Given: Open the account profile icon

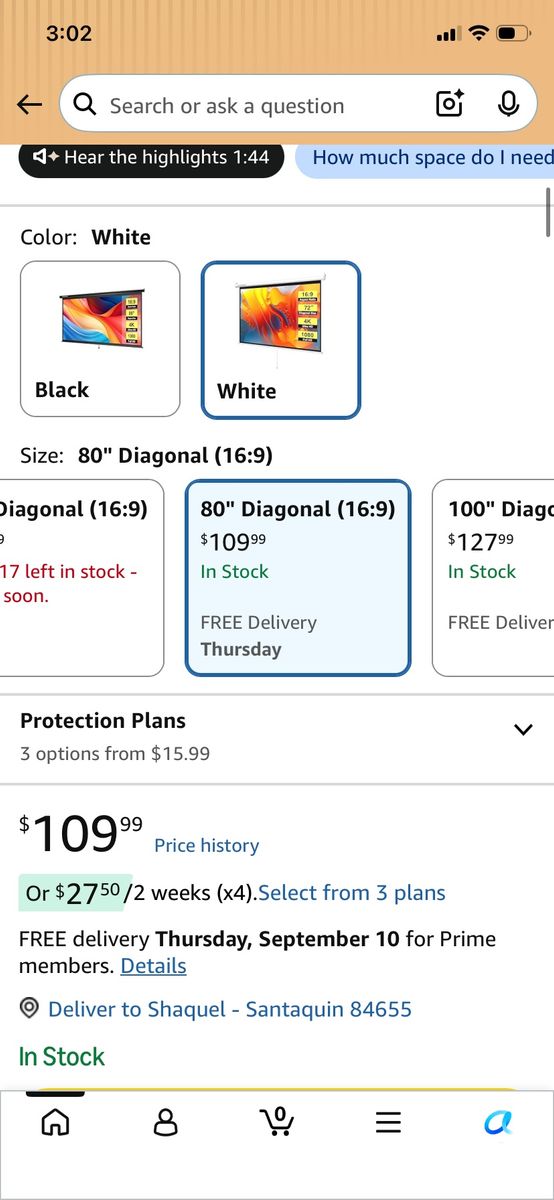Looking at the screenshot, I should tap(166, 1122).
